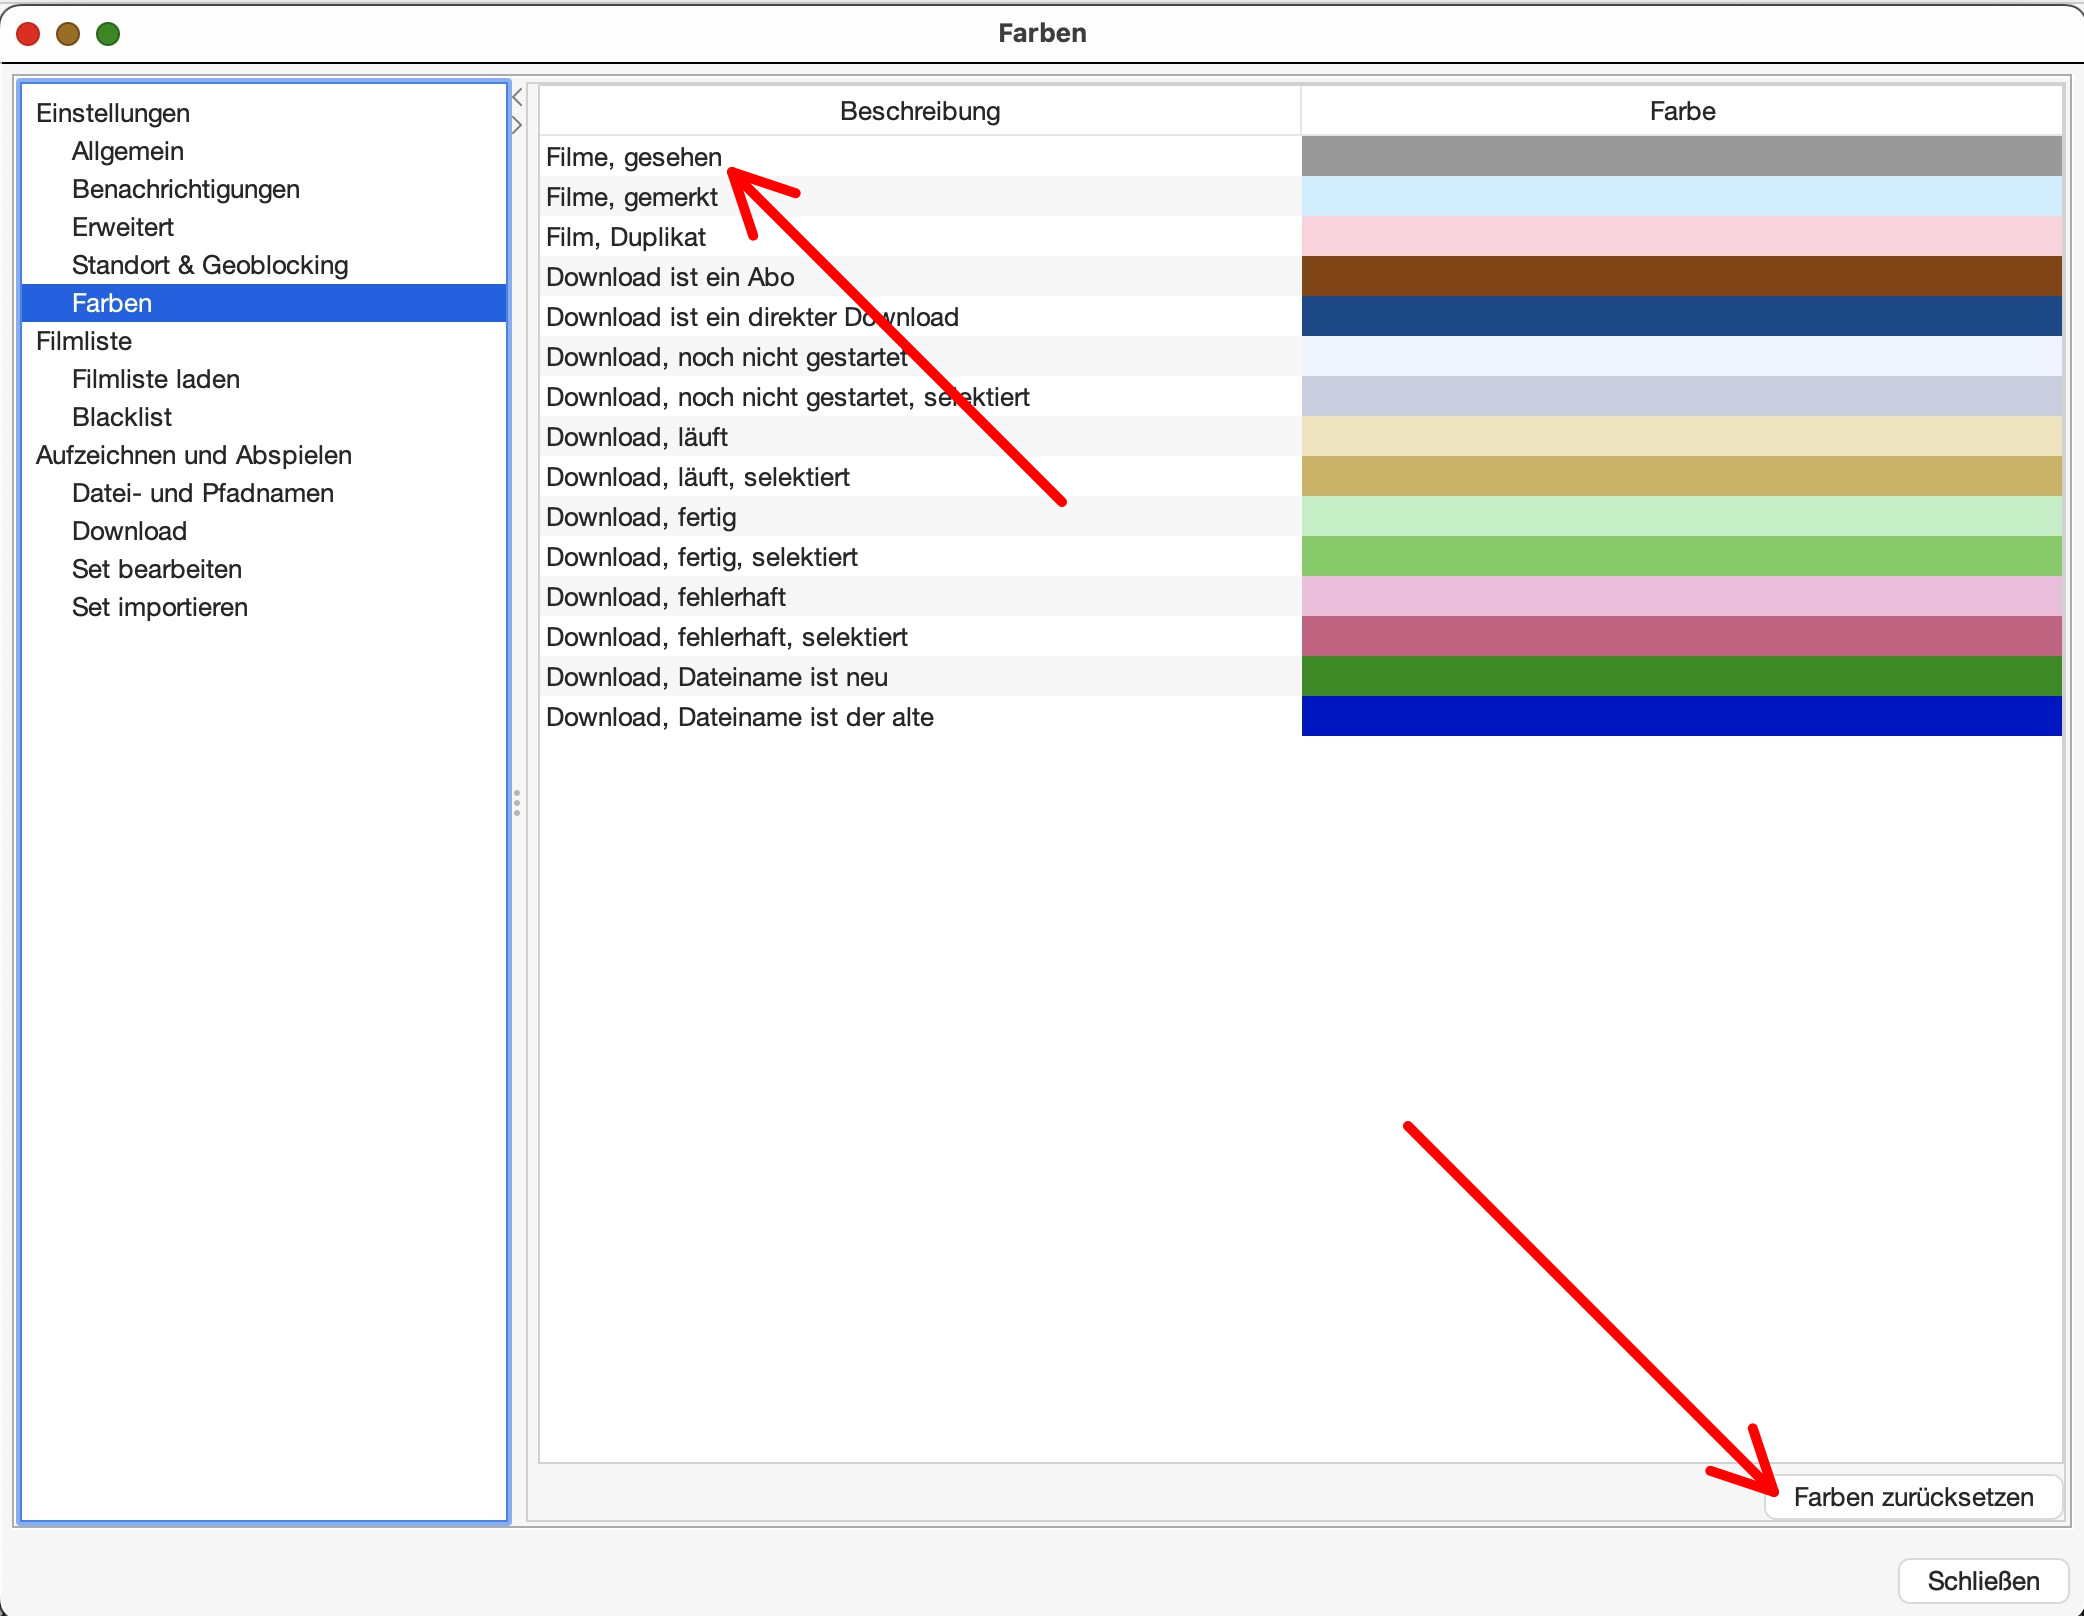This screenshot has height=1616, width=2084.
Task: Click the Beschreibung column header
Action: click(919, 111)
